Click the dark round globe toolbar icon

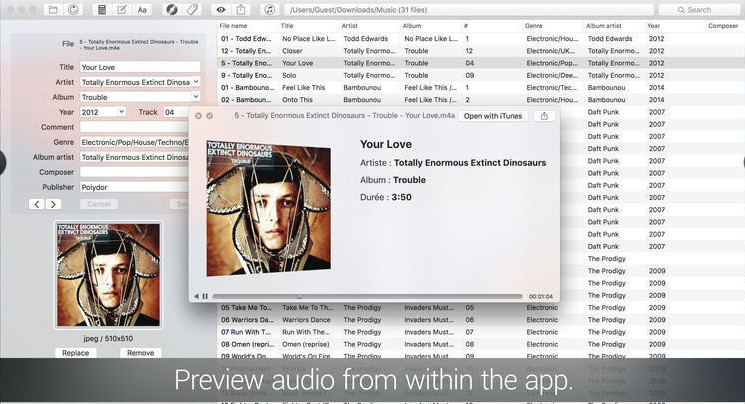(x=172, y=10)
